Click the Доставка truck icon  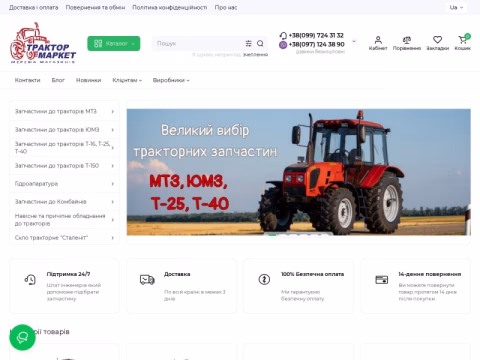coord(147,279)
